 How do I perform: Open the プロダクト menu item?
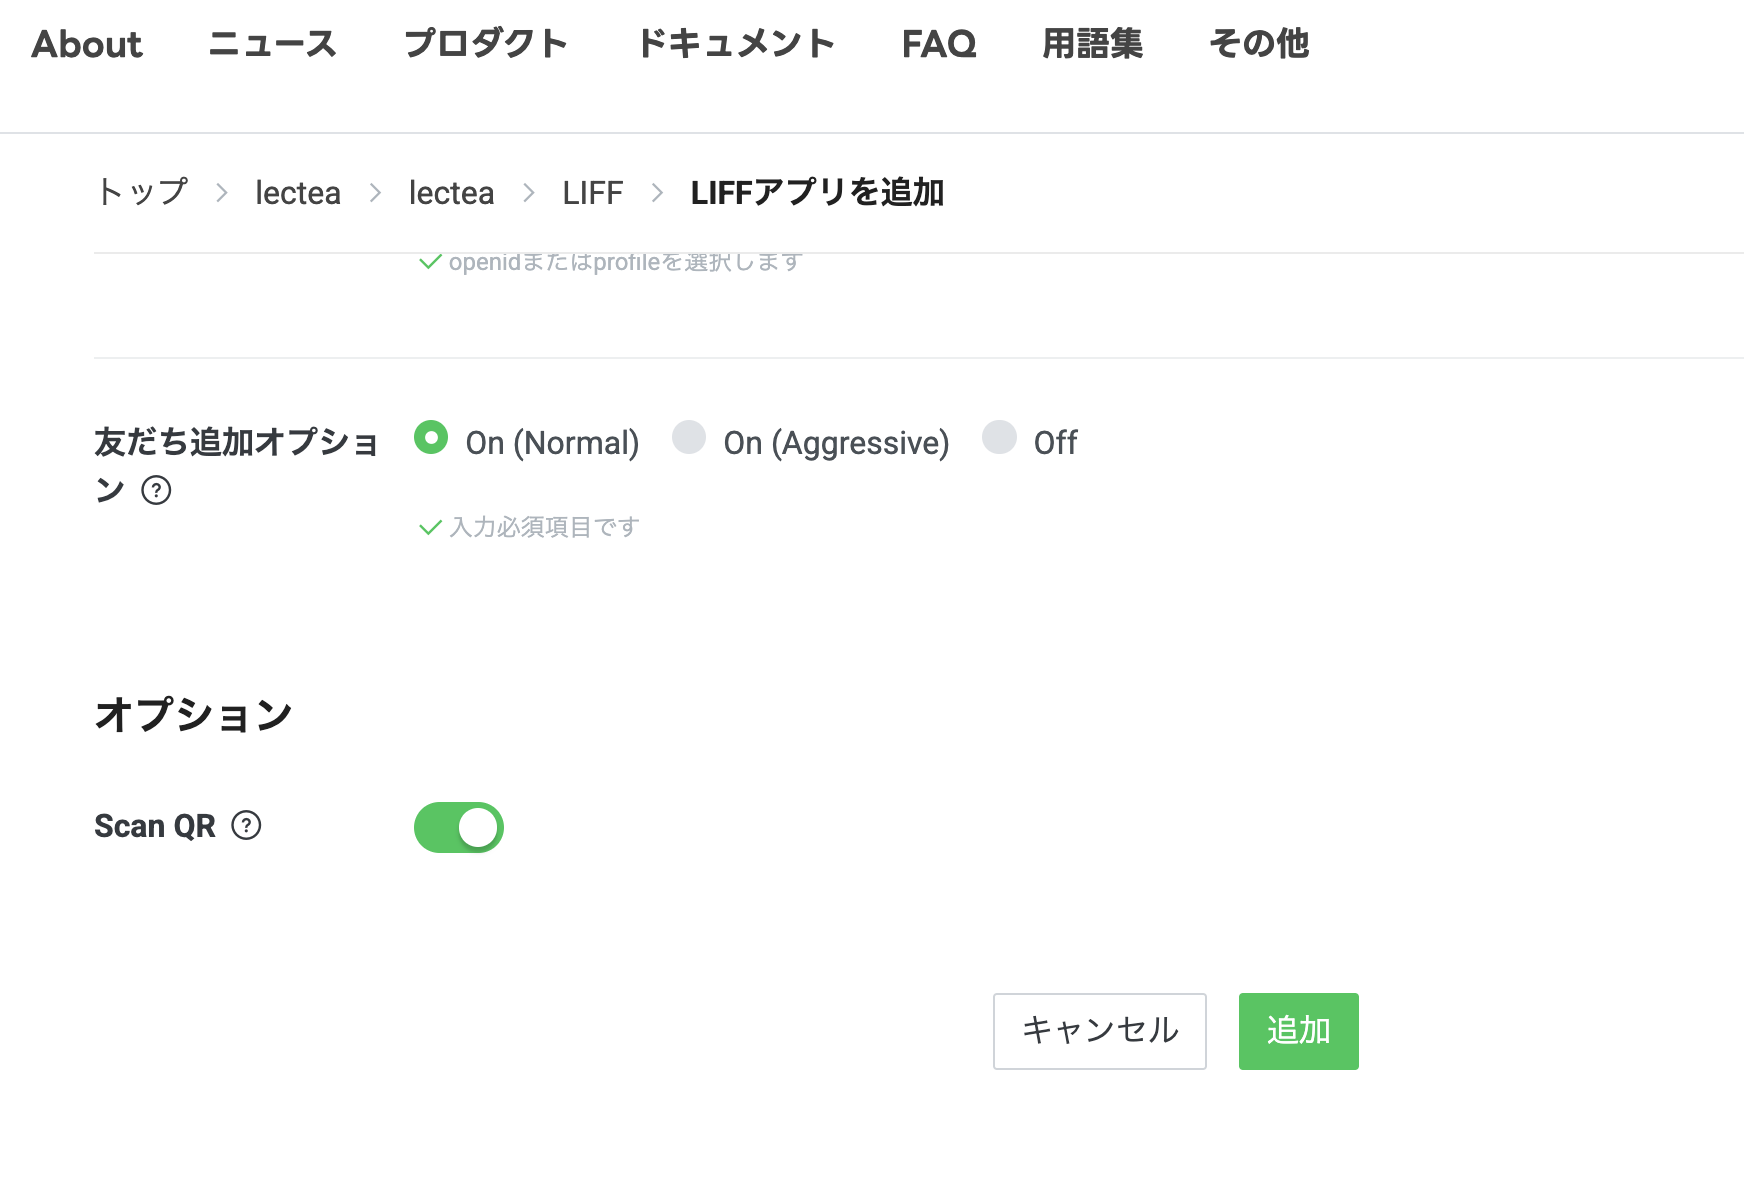coord(486,44)
